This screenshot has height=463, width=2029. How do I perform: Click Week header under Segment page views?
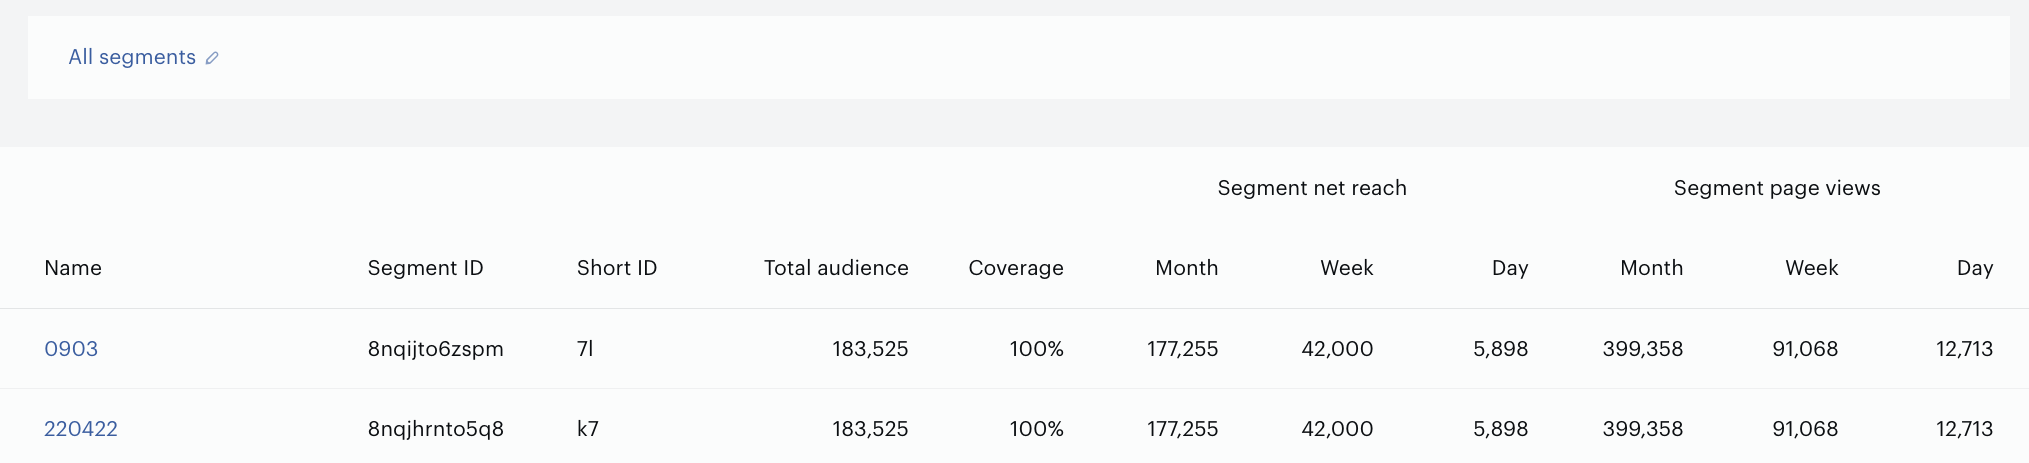[x=1812, y=268]
